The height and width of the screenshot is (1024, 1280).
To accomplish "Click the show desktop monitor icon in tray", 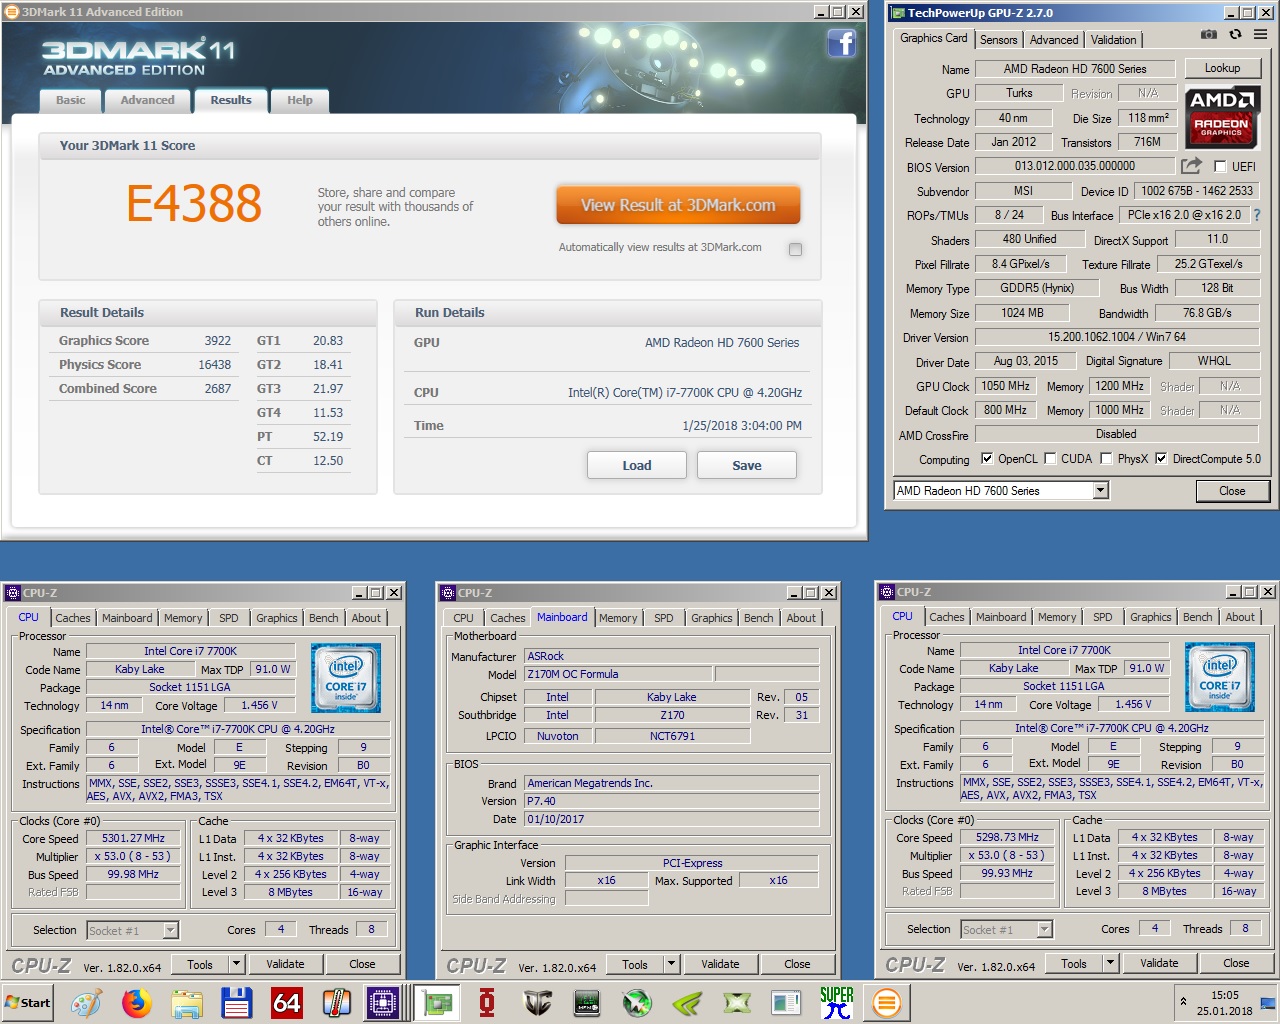I will 1267,1003.
